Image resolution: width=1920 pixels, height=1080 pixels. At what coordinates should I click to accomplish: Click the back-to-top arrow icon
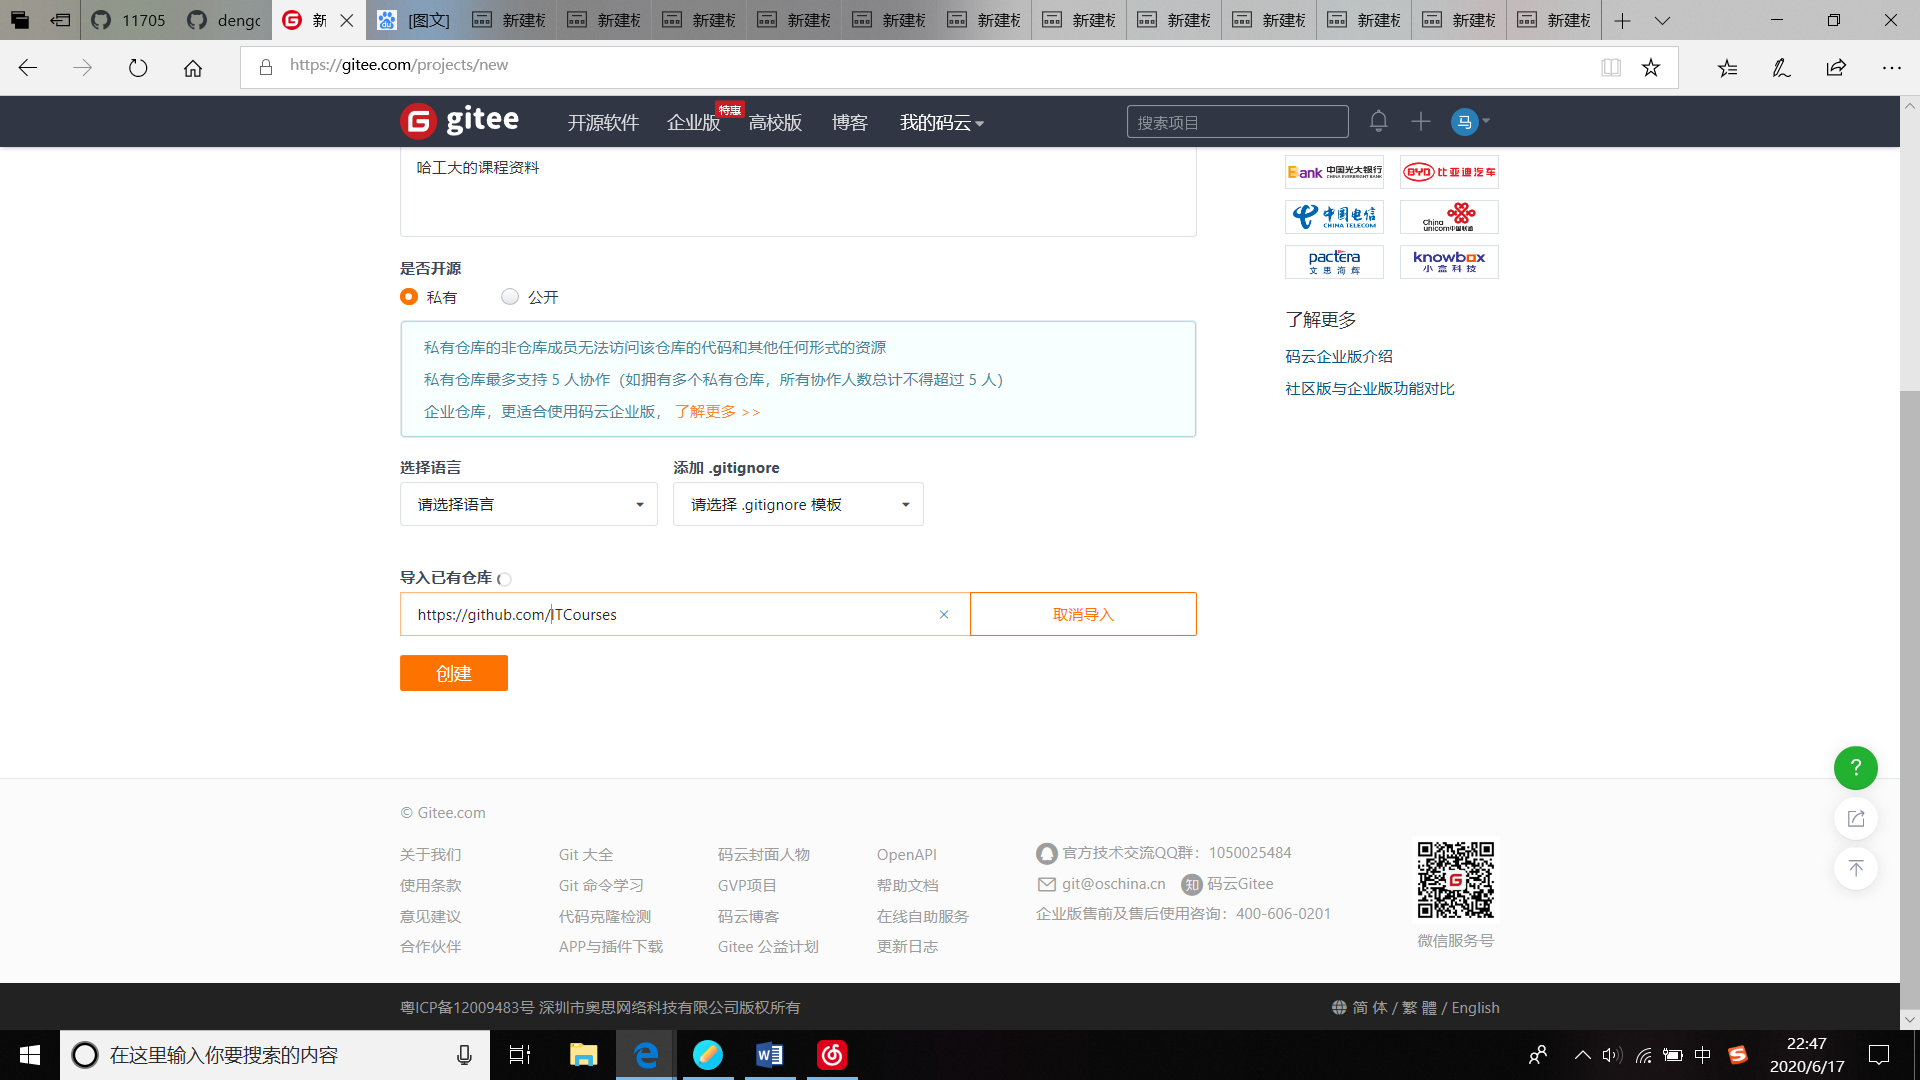click(x=1855, y=868)
